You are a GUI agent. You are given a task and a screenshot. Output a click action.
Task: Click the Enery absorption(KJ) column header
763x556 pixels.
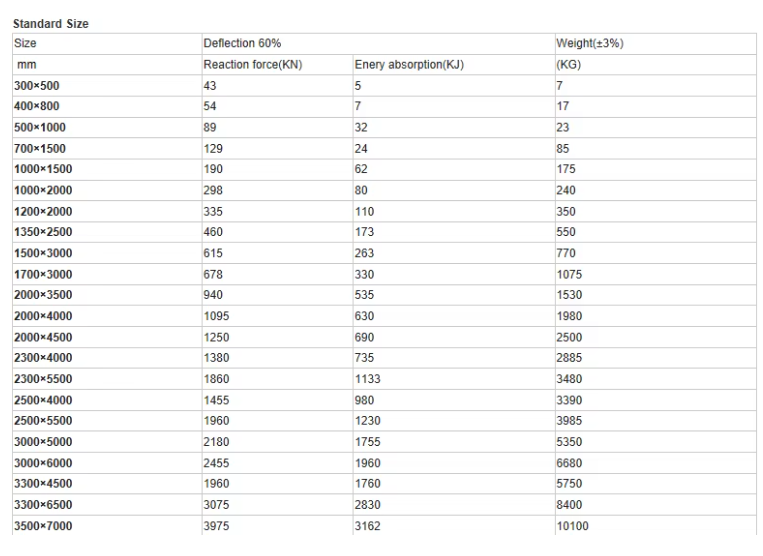(x=454, y=65)
